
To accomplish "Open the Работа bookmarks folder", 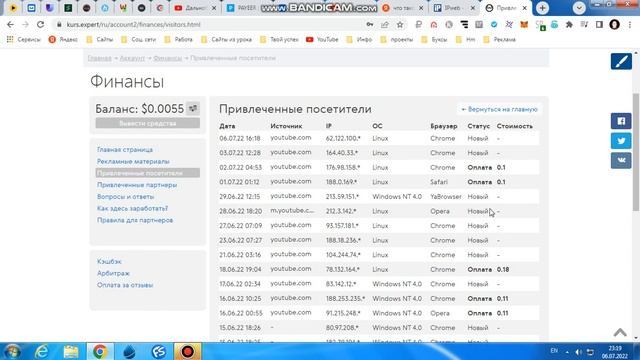I will [x=179, y=40].
